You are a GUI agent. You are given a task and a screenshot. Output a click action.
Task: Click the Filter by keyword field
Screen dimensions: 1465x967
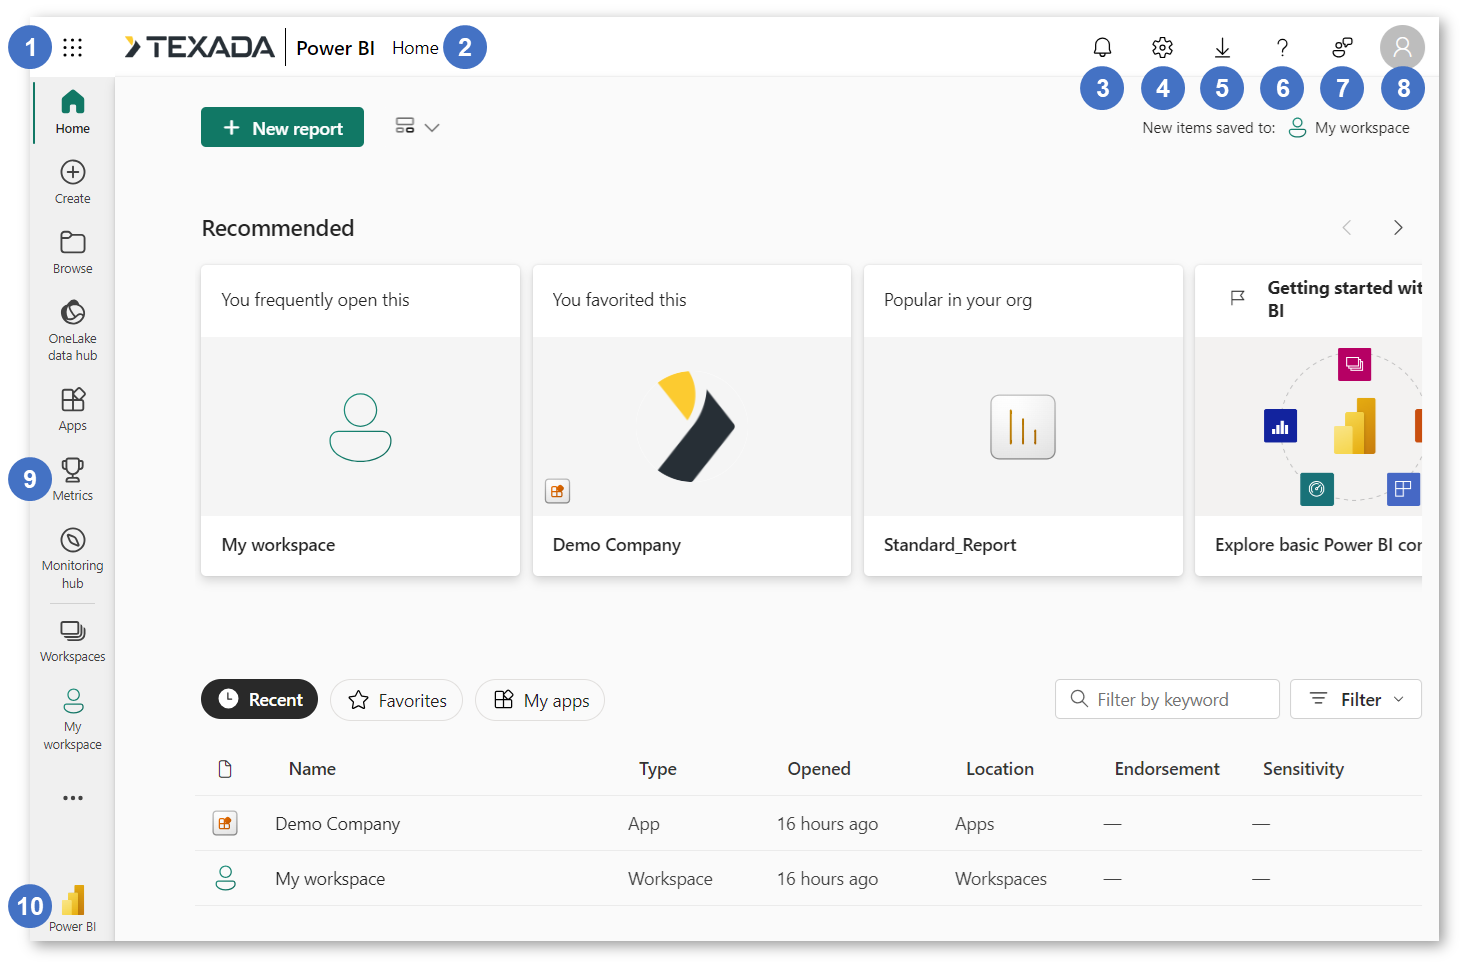click(x=1167, y=699)
